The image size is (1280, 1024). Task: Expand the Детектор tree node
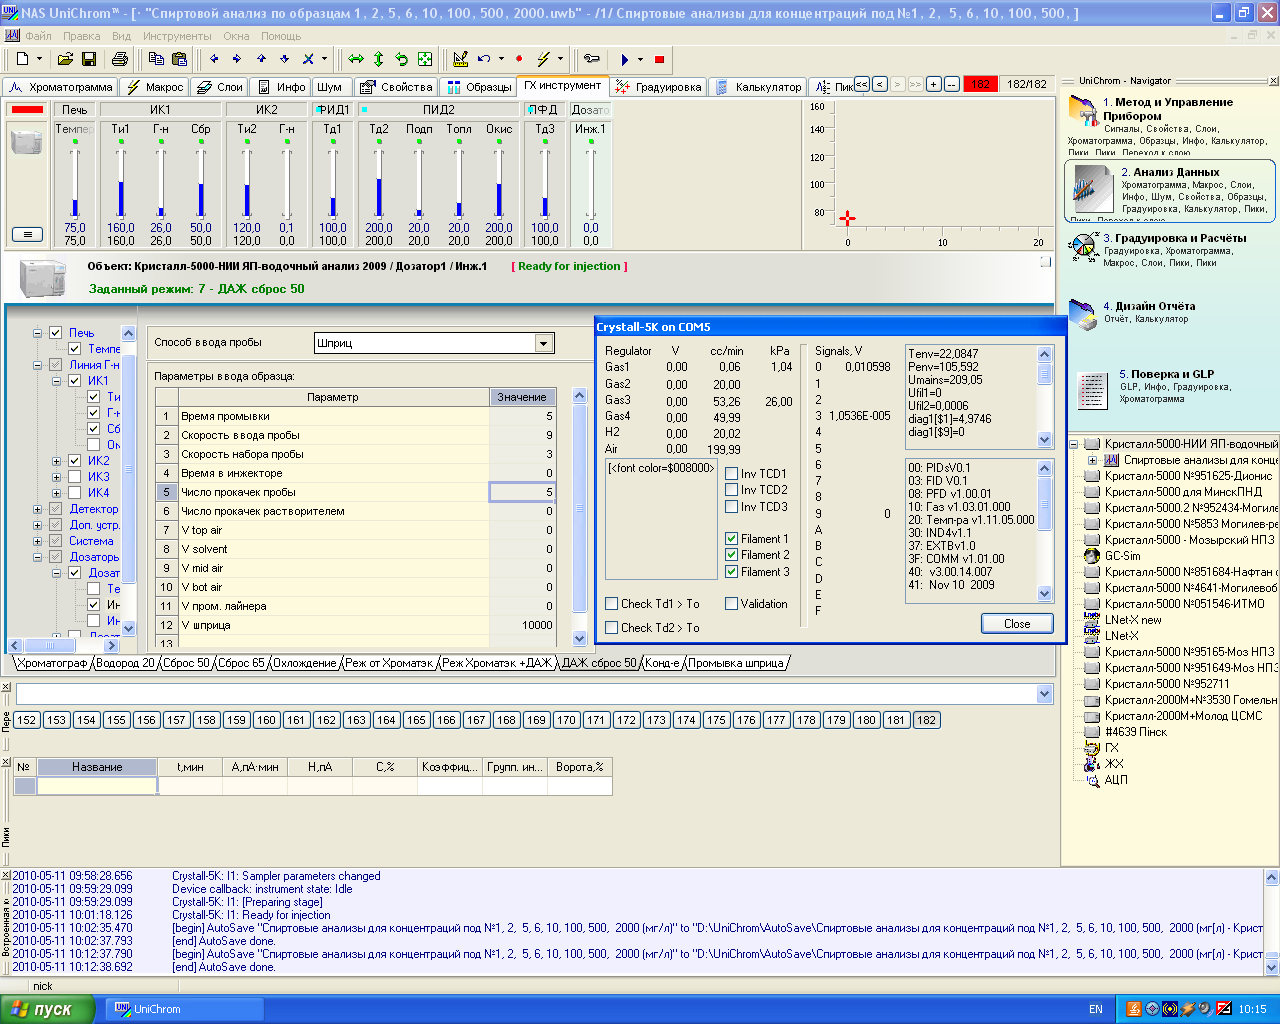coord(38,509)
